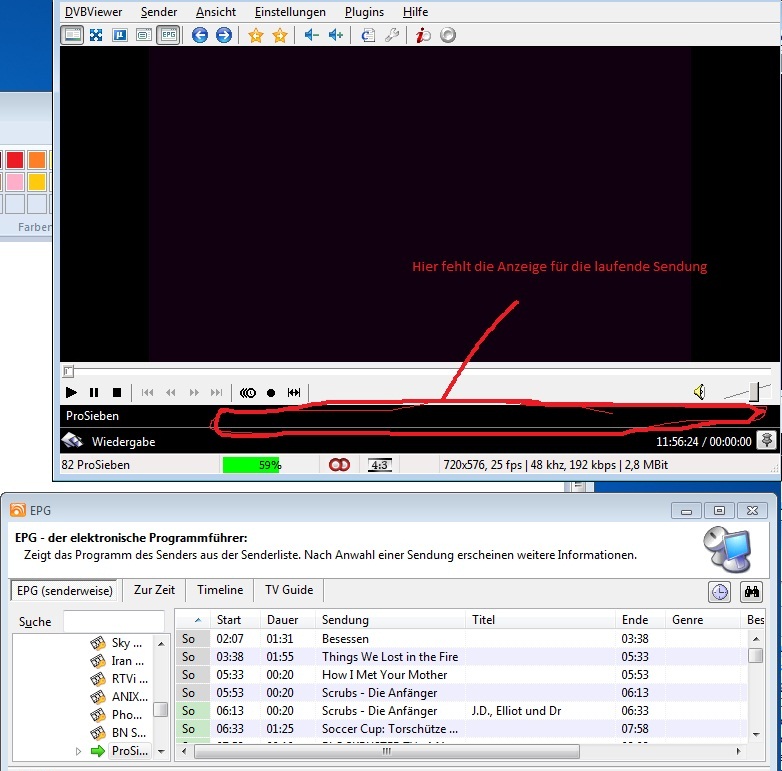
Task: Click the 4:3 aspect ratio indicator
Action: pyautogui.click(x=380, y=465)
